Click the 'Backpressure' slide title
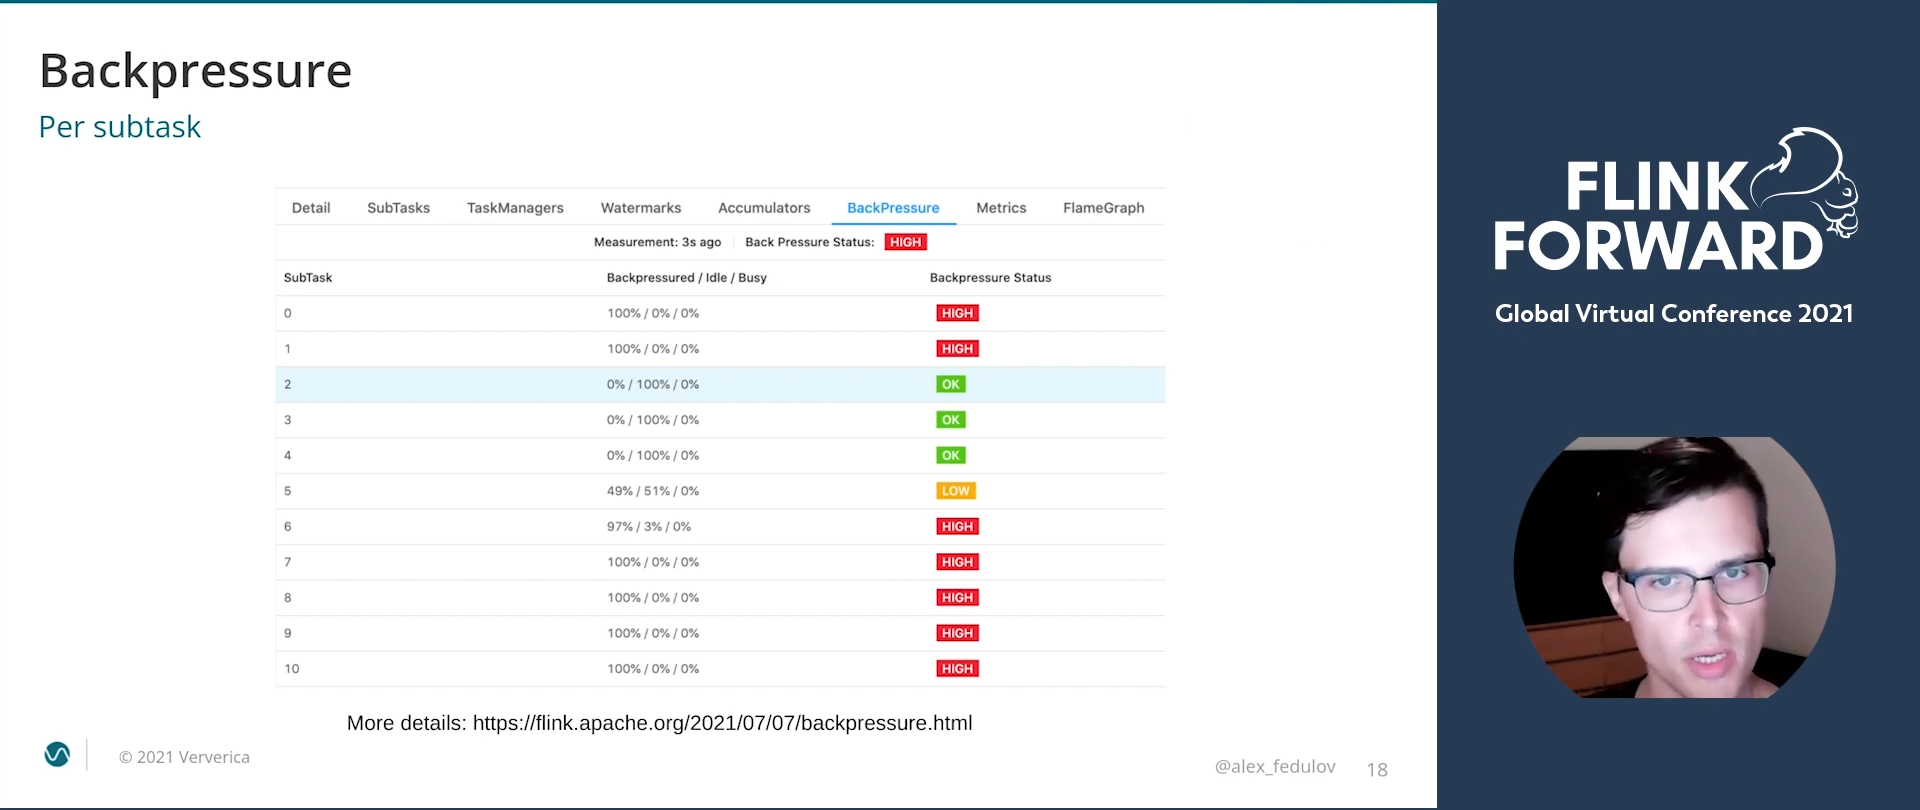The width and height of the screenshot is (1920, 810). 196,71
